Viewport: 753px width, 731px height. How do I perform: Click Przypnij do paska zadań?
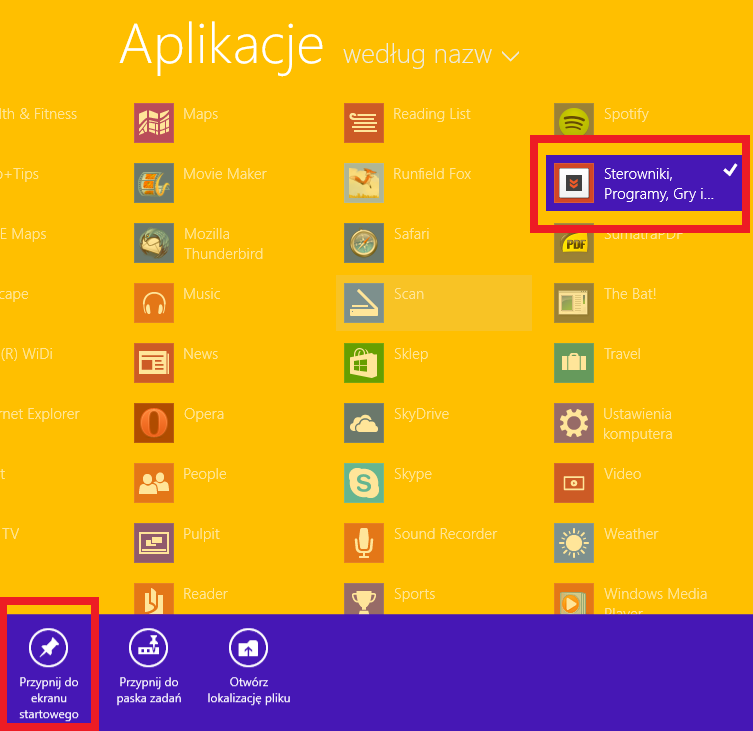point(148,666)
